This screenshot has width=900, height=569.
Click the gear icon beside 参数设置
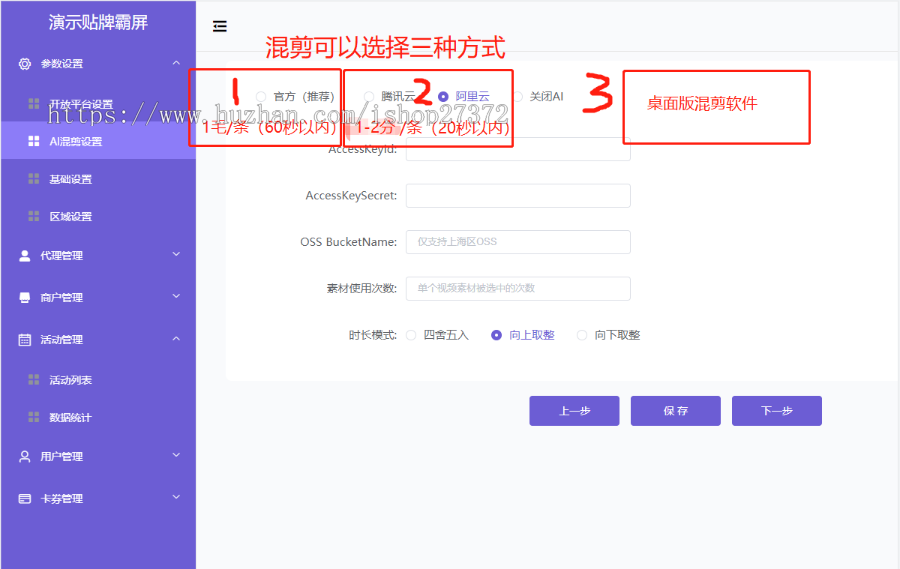(x=25, y=64)
